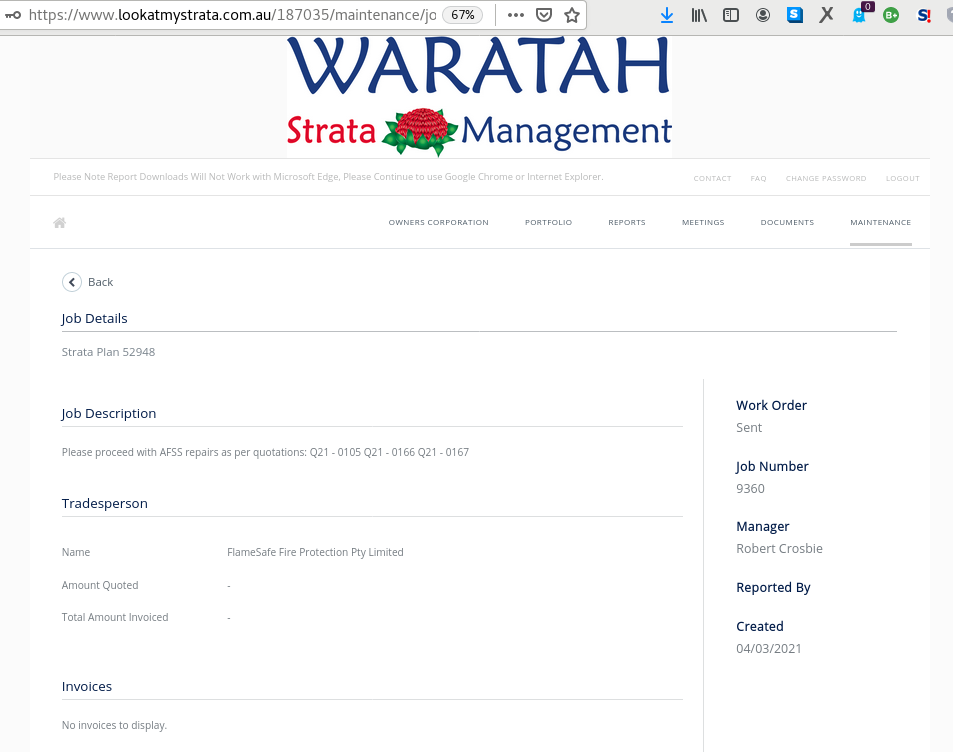Image resolution: width=953 pixels, height=752 pixels.
Task: Open the Reports menu
Action: point(627,222)
